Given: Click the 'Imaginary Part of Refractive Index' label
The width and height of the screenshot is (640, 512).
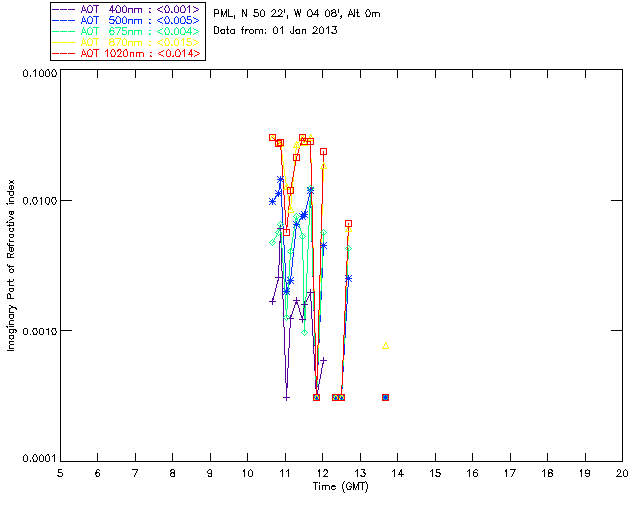Looking at the screenshot, I should pyautogui.click(x=11, y=265).
